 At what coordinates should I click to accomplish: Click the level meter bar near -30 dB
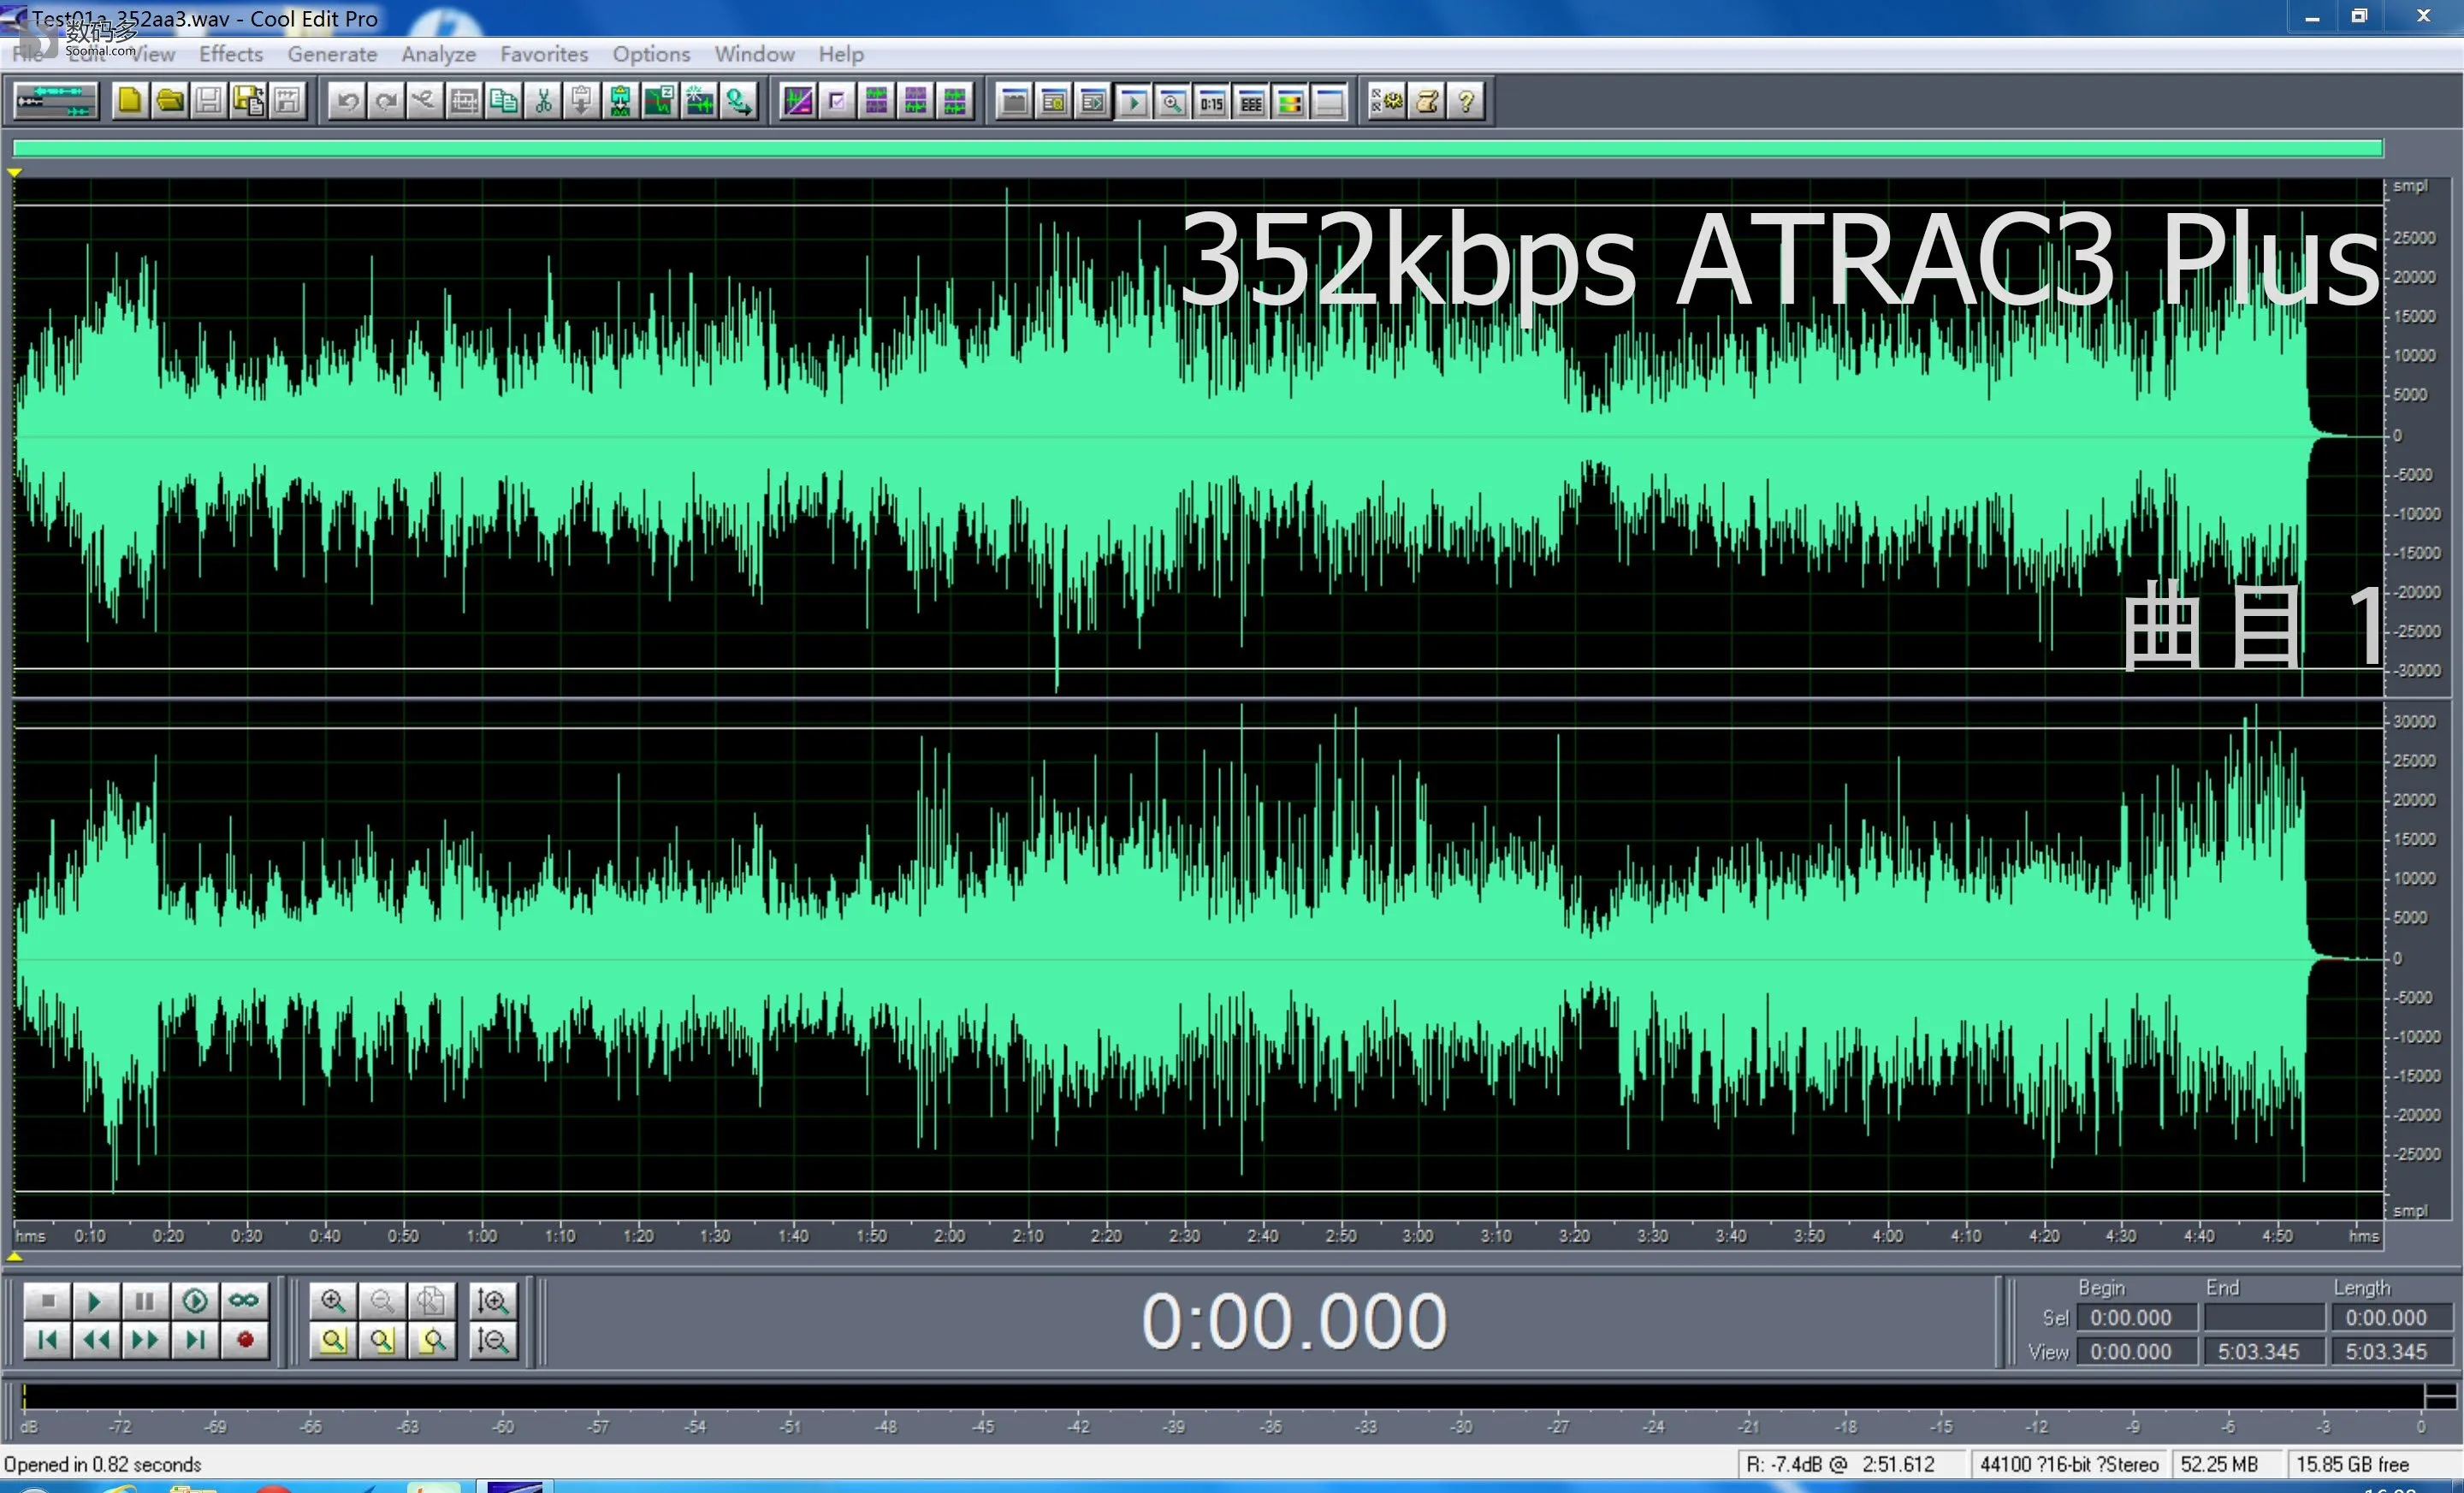tap(1463, 1396)
